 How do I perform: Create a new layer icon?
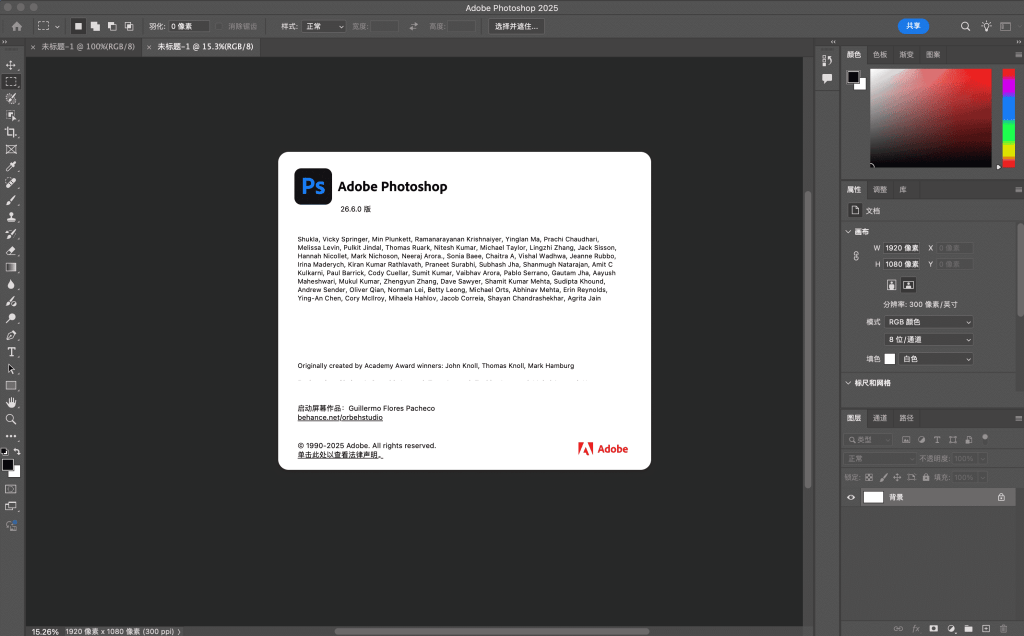(986, 629)
